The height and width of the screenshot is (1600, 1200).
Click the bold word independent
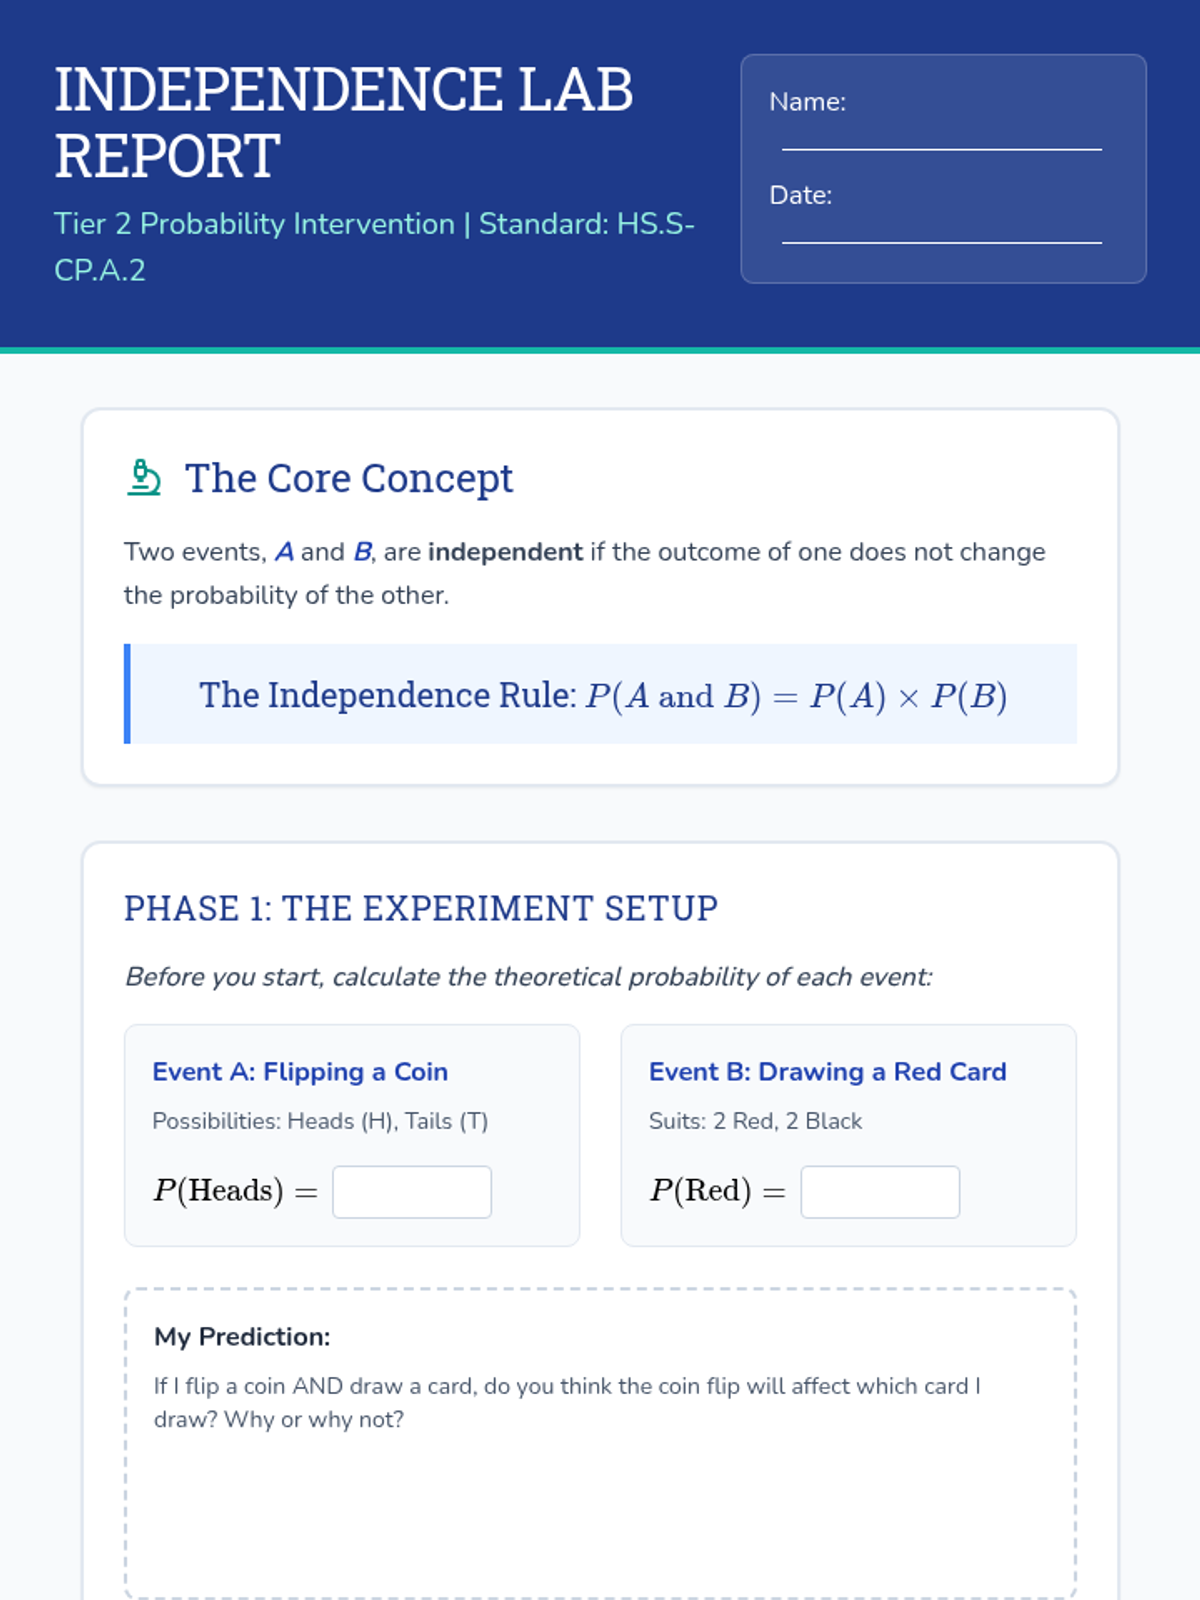click(x=505, y=552)
